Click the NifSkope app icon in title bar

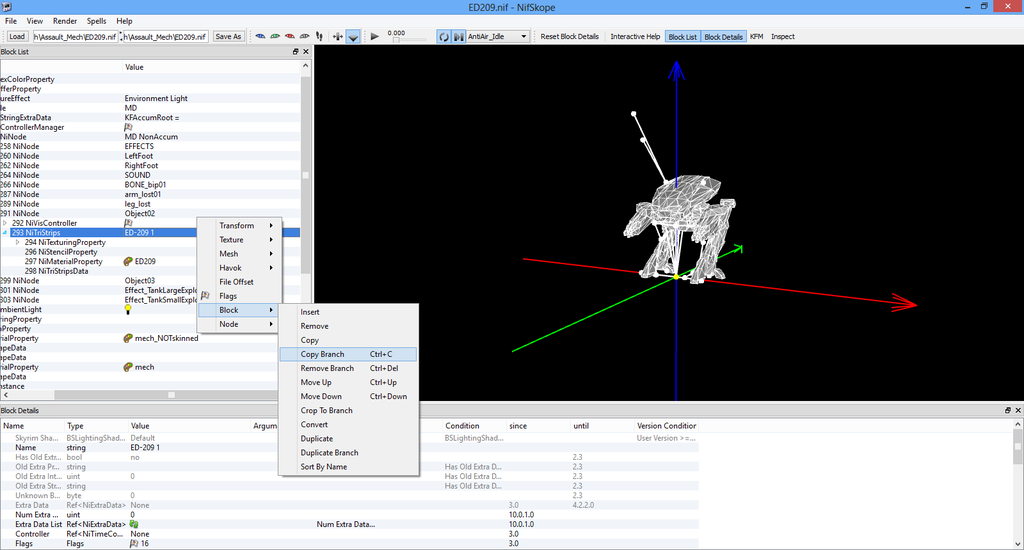(6, 7)
